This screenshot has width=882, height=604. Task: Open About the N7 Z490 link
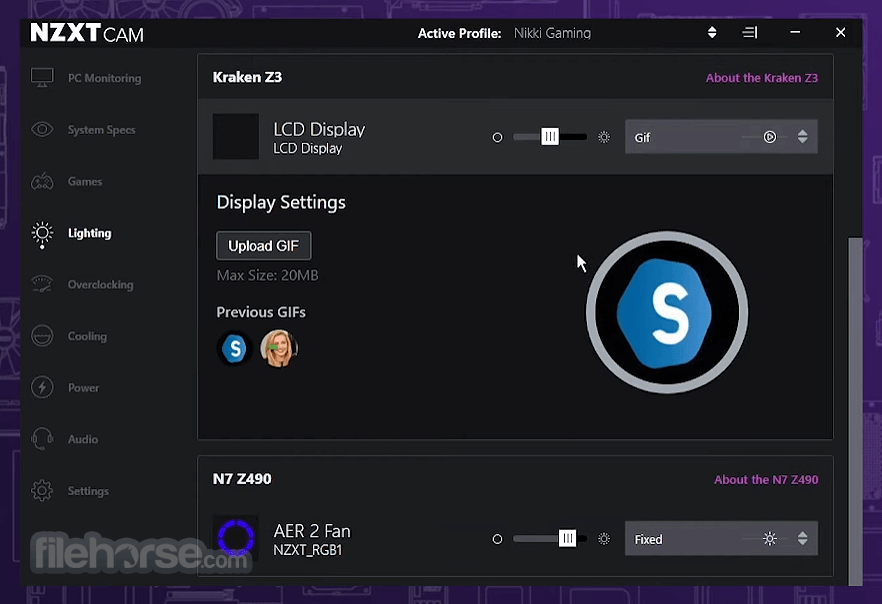(766, 480)
